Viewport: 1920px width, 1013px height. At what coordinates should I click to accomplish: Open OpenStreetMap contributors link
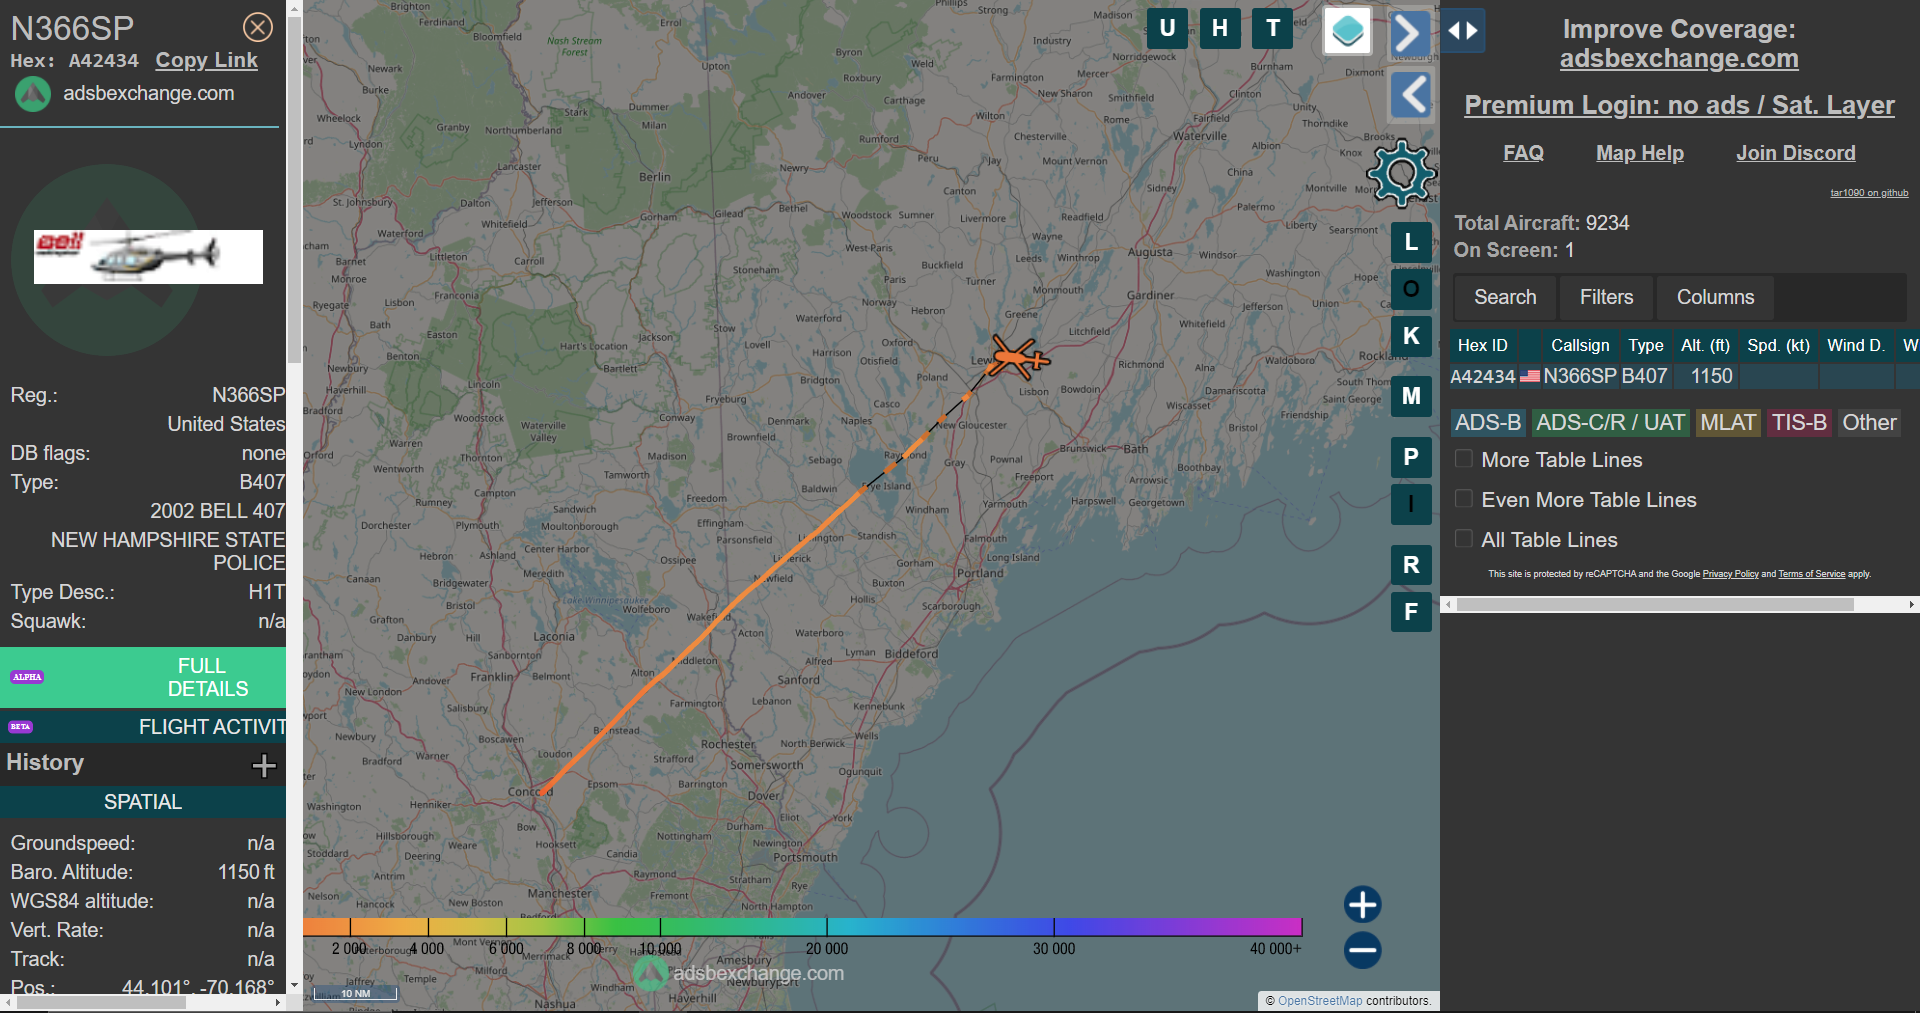click(x=1320, y=1001)
